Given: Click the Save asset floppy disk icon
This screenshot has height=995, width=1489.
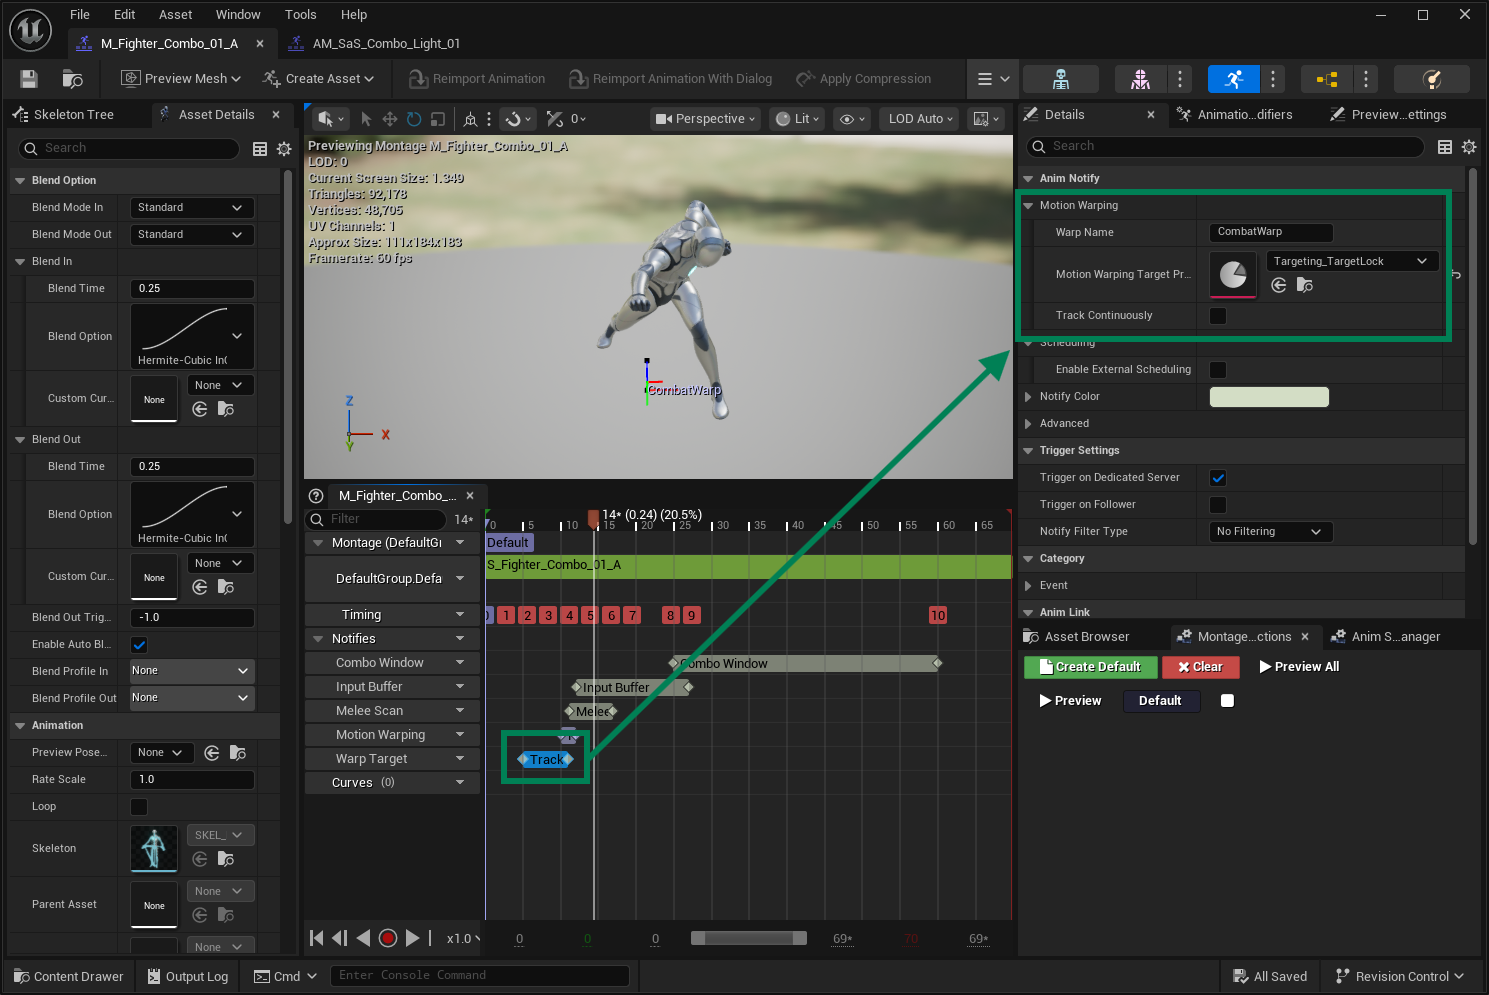Looking at the screenshot, I should coord(29,79).
